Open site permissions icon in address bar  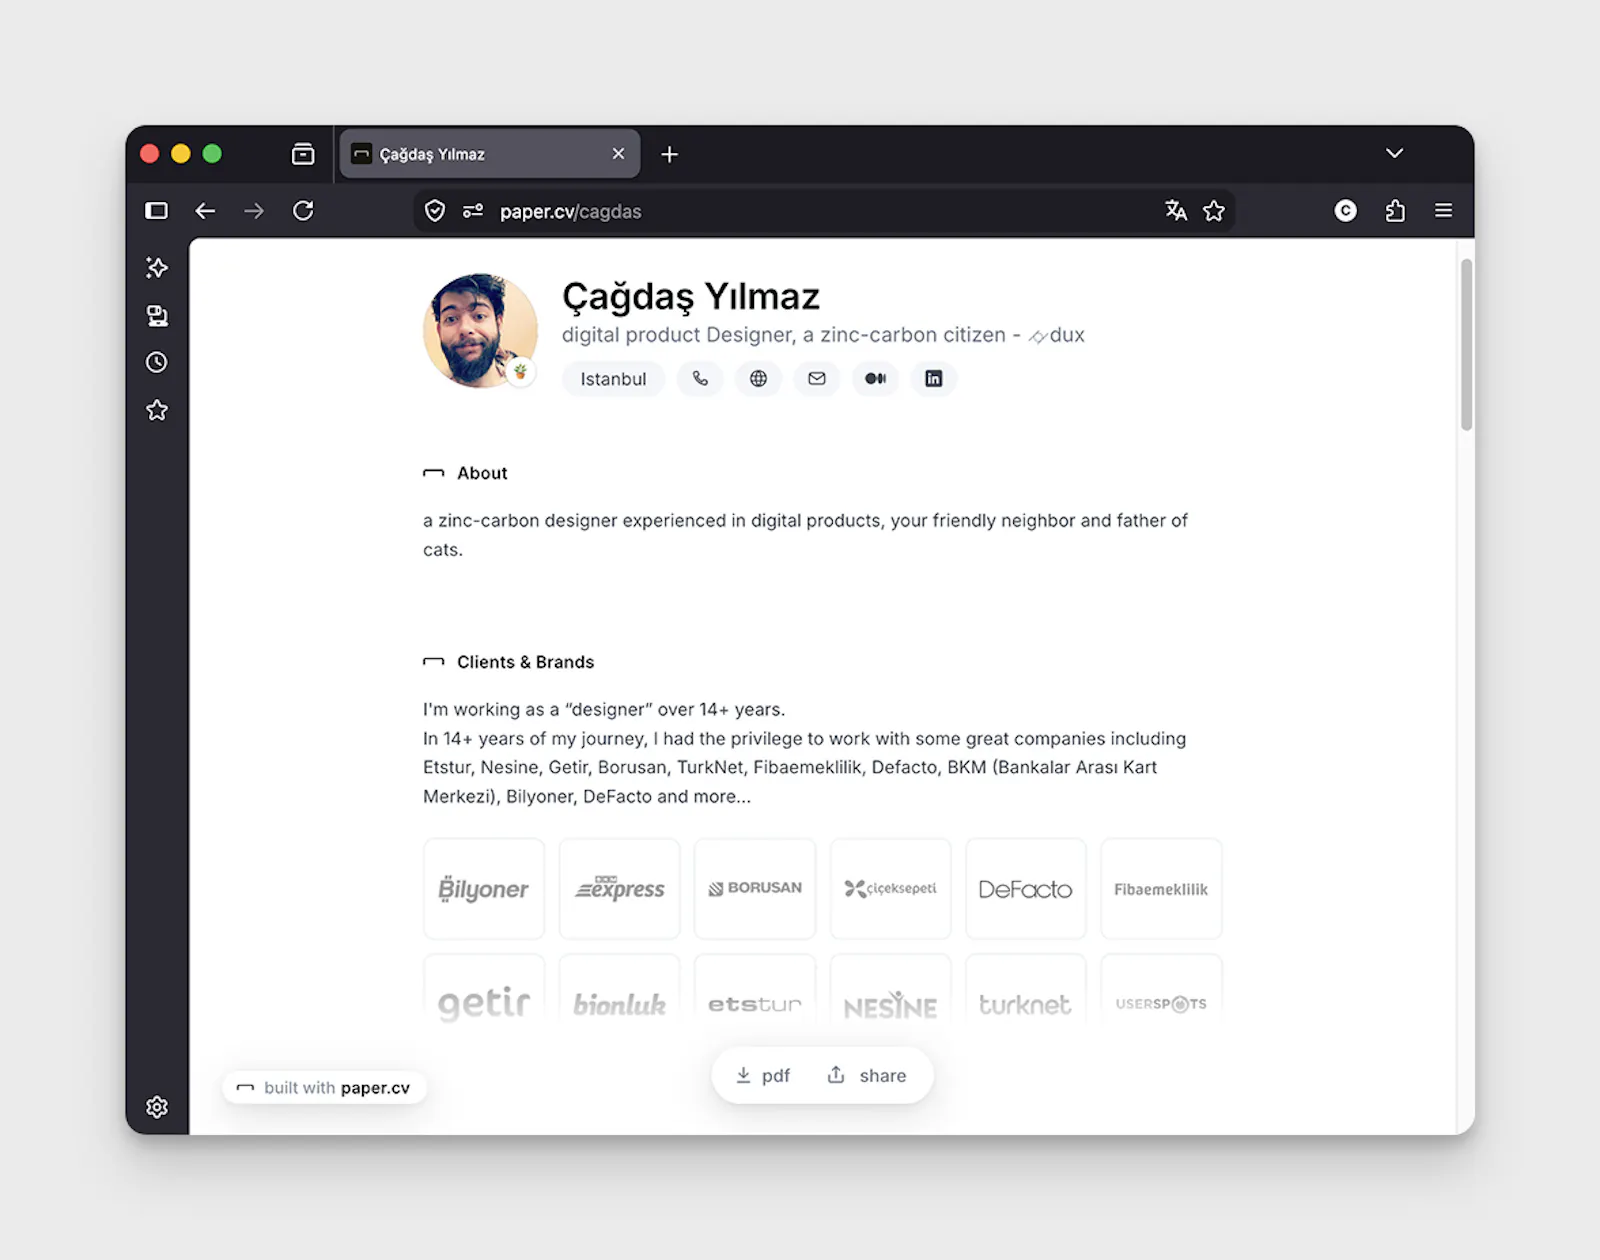pyautogui.click(x=473, y=211)
